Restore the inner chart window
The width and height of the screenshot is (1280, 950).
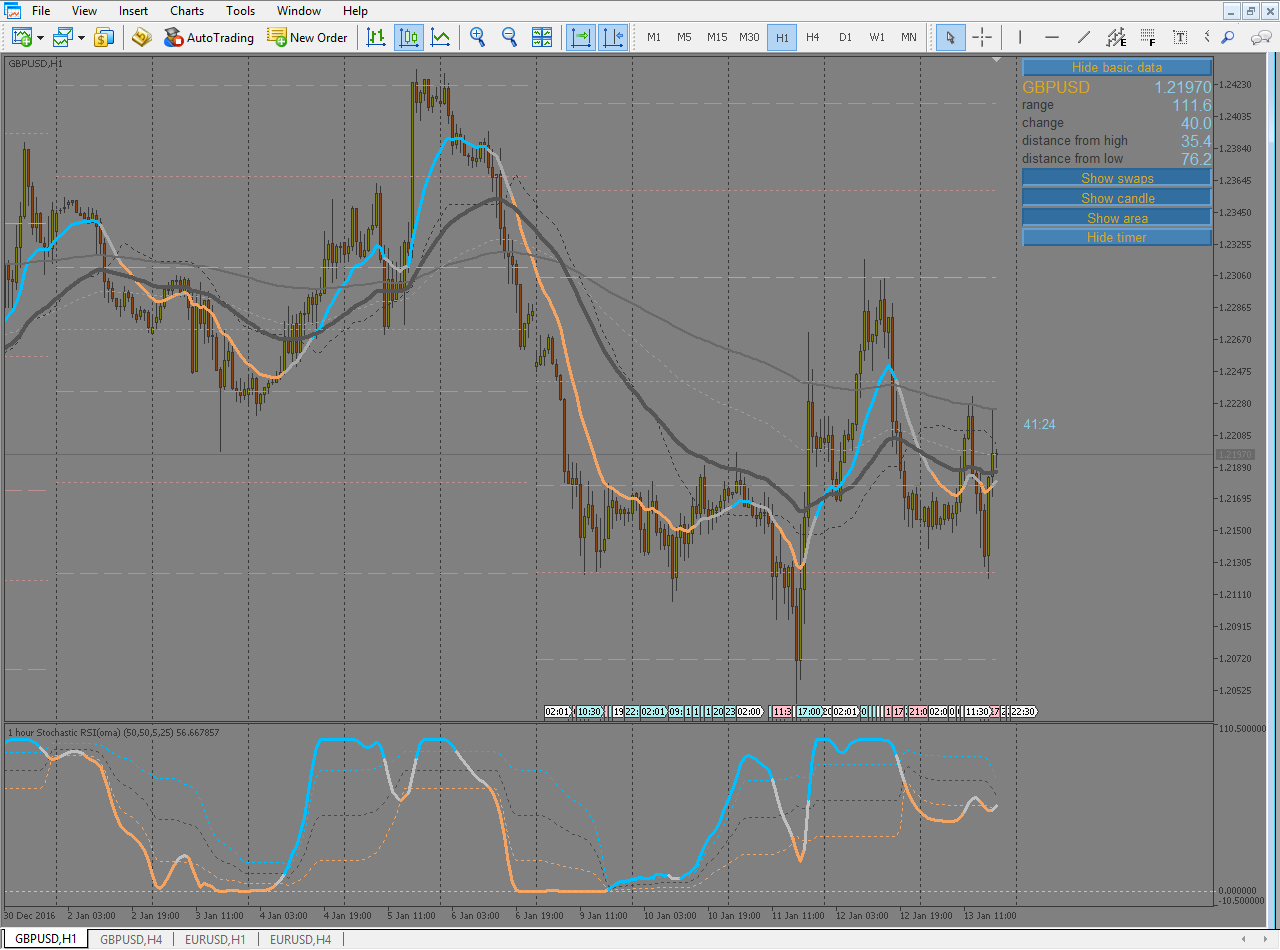pos(1250,11)
